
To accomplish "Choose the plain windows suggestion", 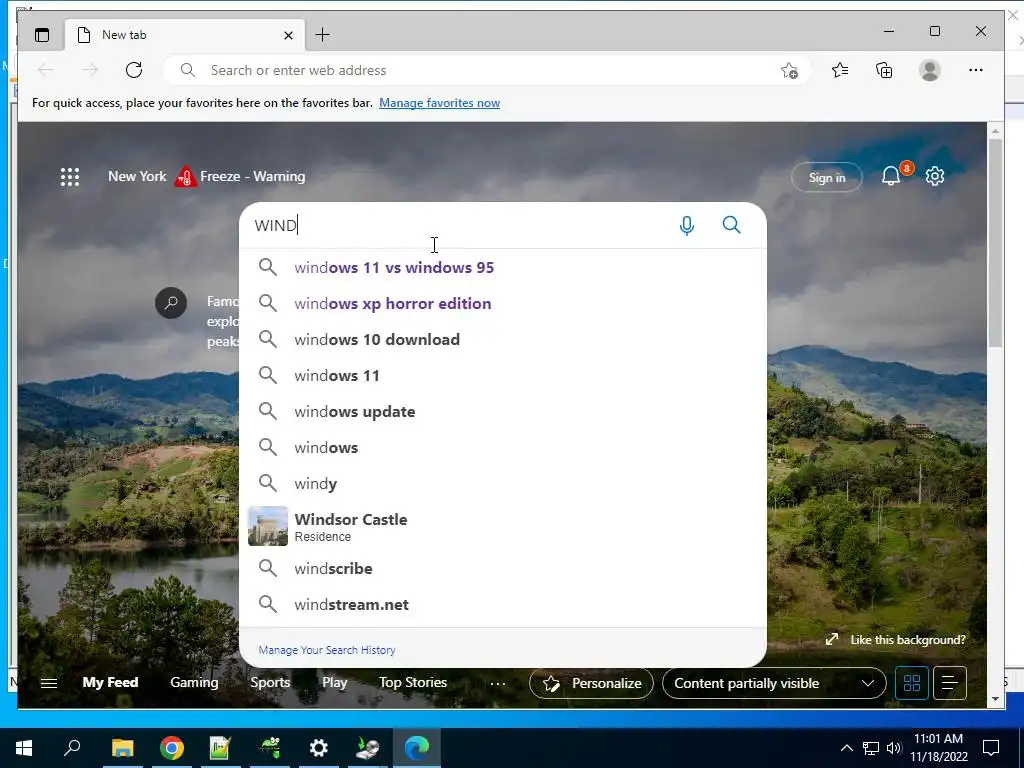I will [x=503, y=447].
